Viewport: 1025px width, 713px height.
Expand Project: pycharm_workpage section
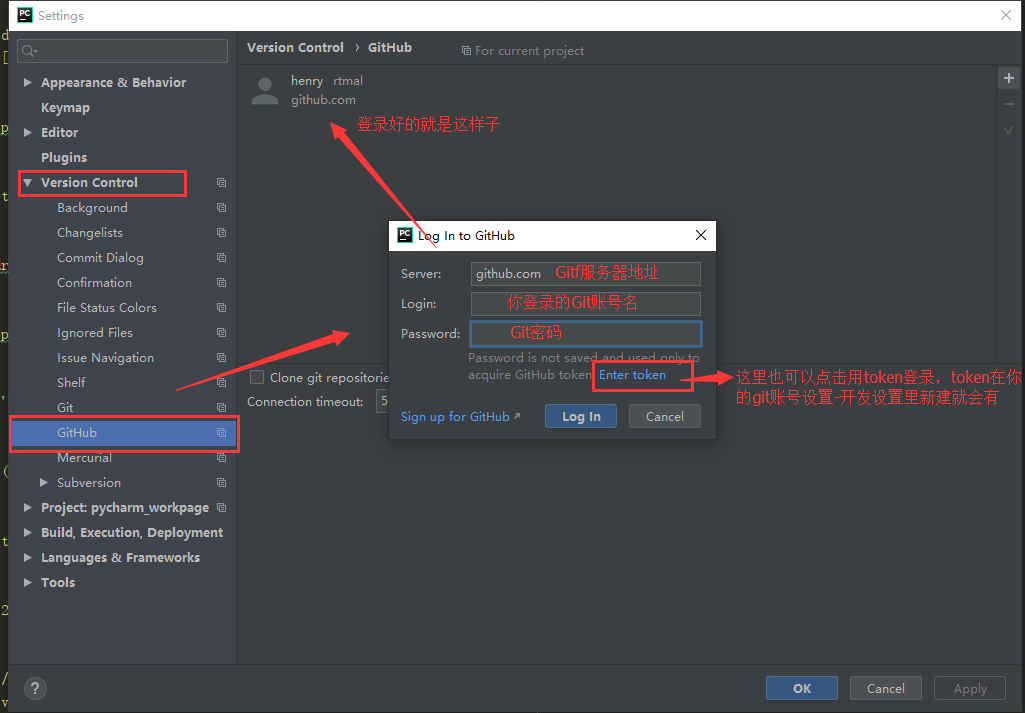point(27,507)
